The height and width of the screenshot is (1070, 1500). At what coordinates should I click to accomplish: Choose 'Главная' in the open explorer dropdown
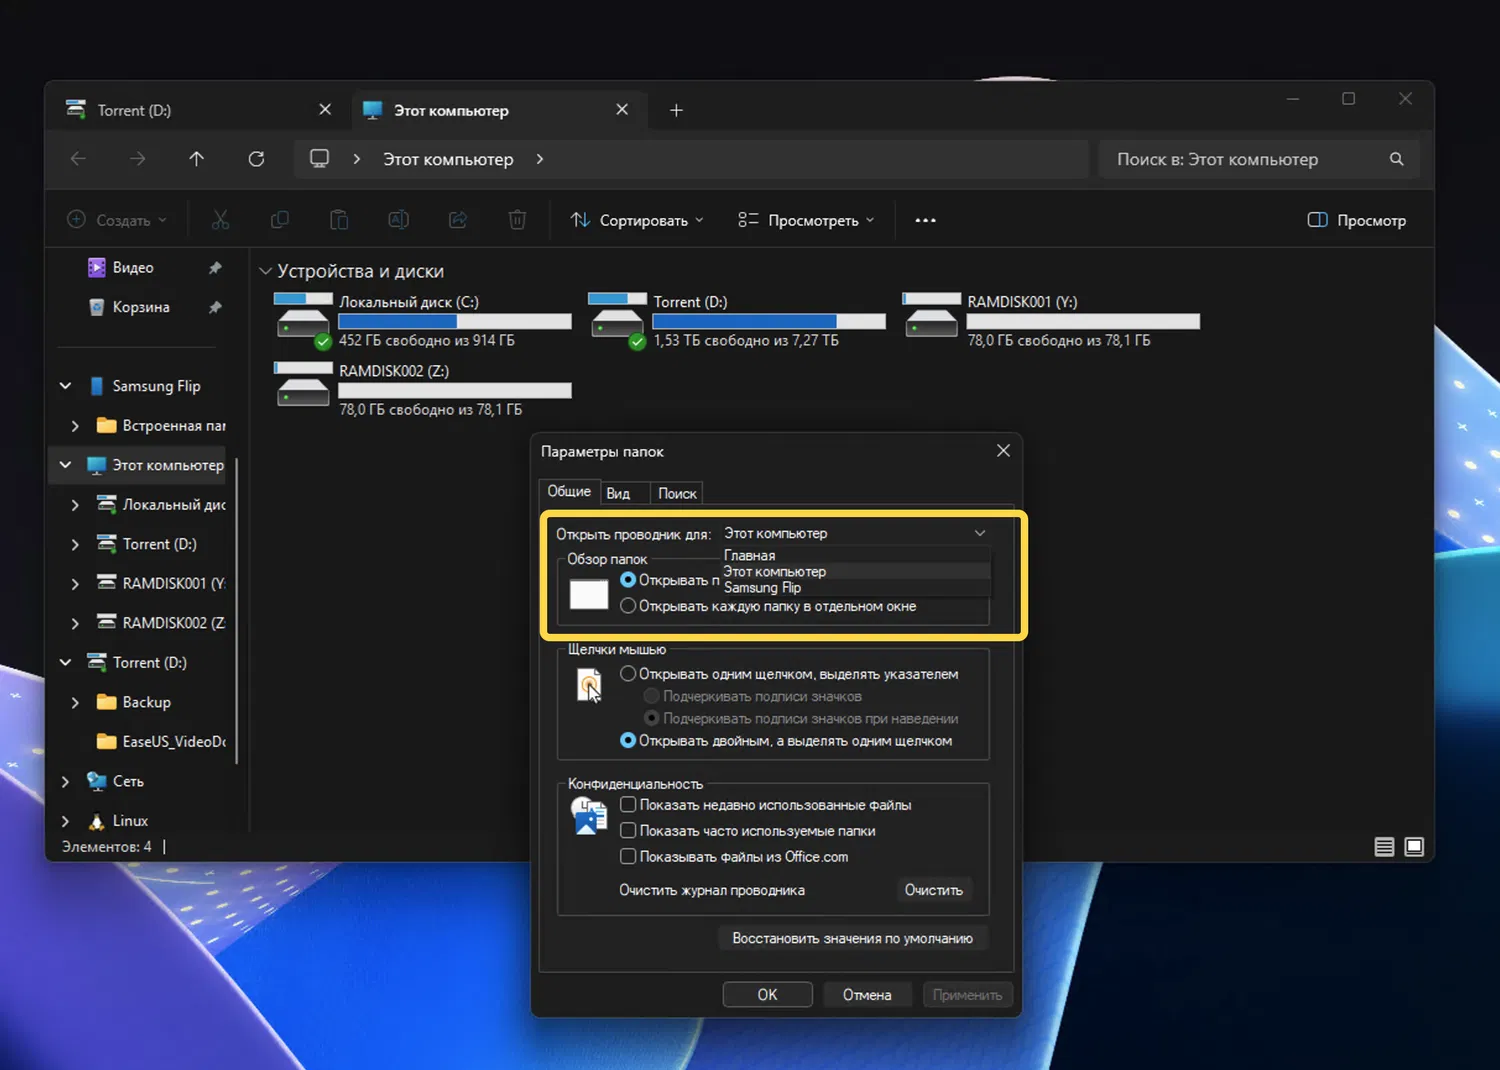(x=750, y=556)
